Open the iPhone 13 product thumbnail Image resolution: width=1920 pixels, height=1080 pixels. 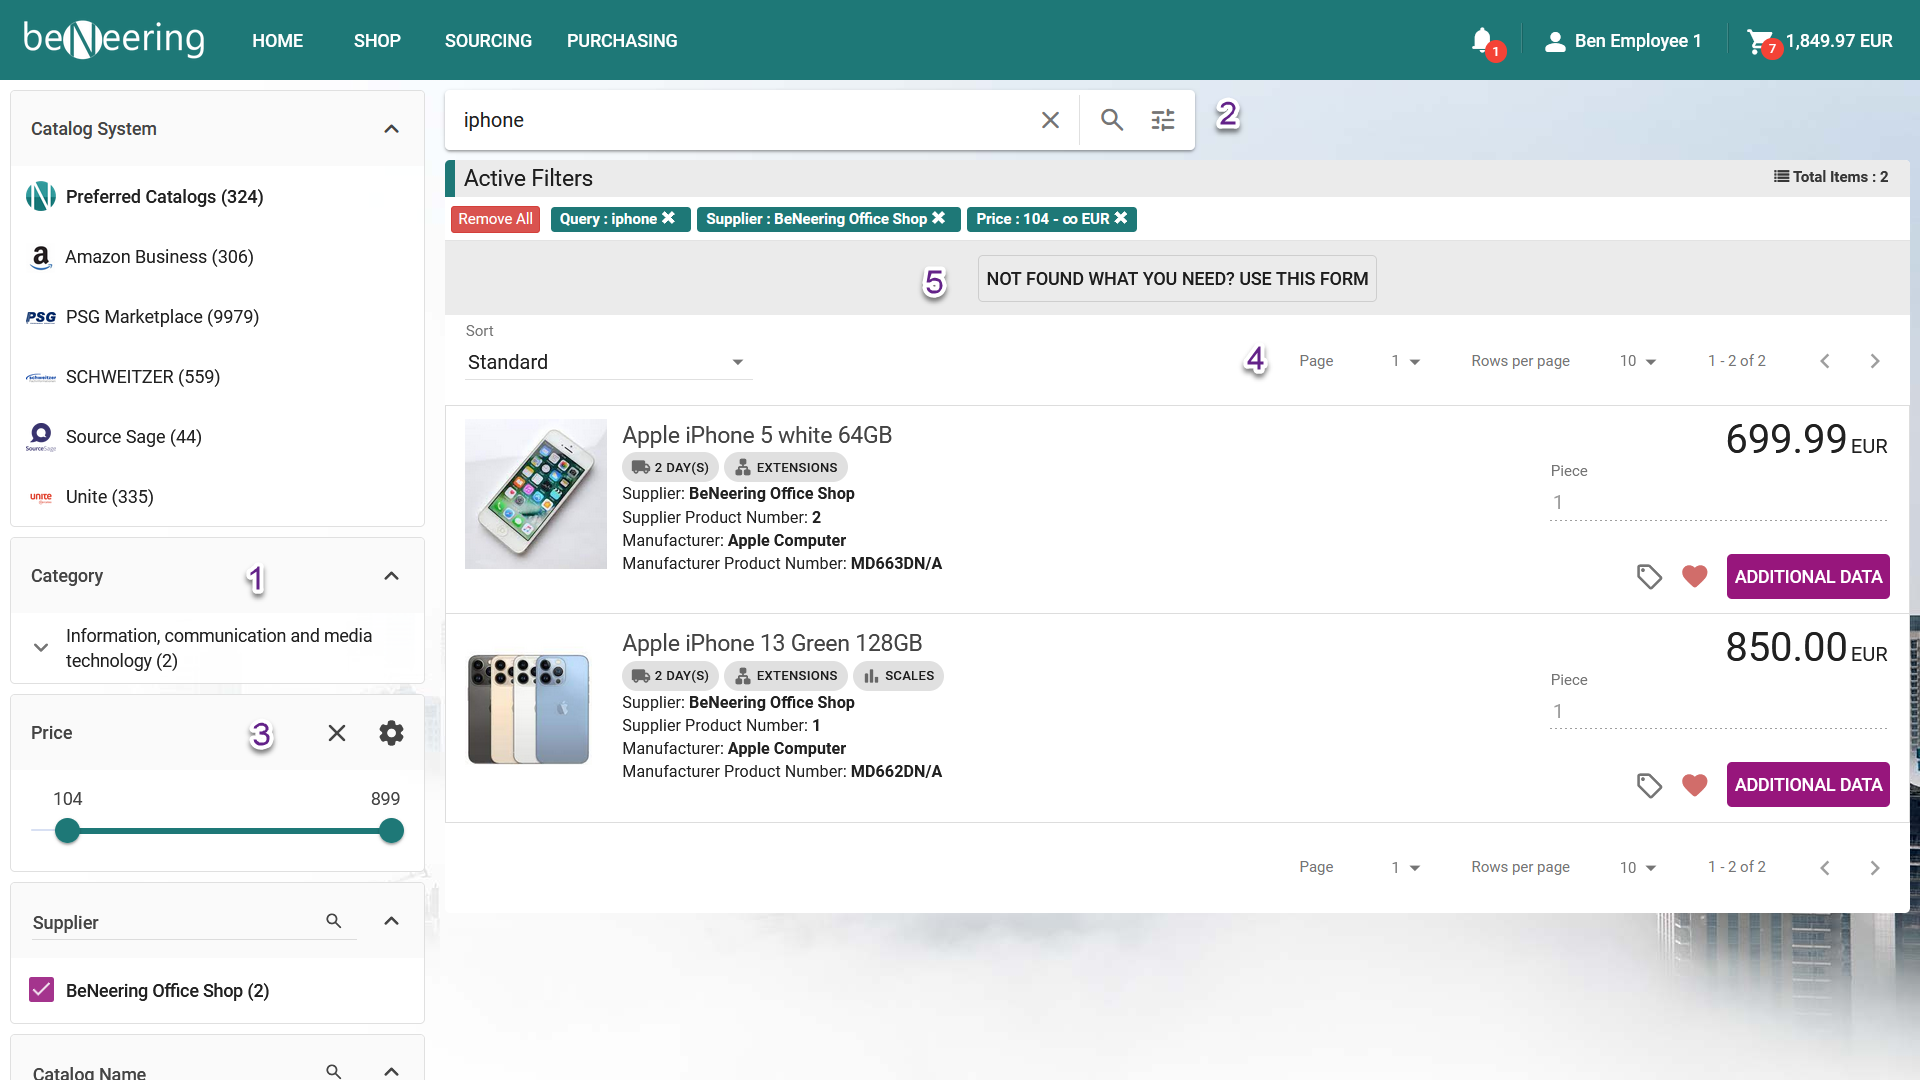[x=529, y=709]
